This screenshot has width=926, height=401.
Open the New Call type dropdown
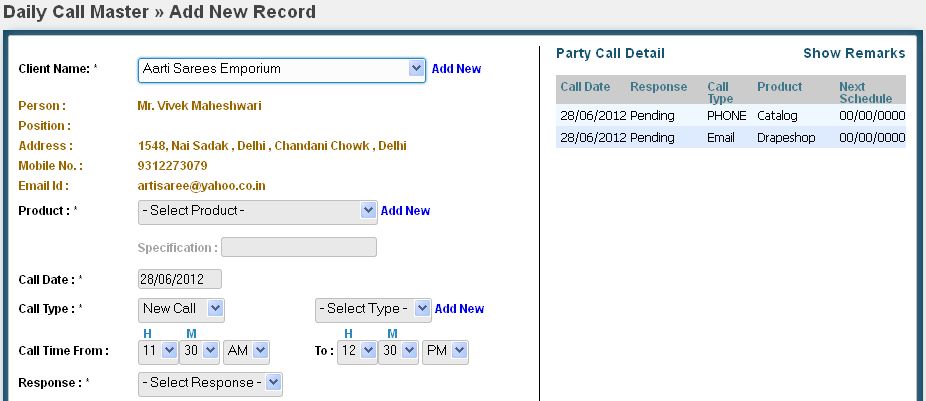pyautogui.click(x=181, y=309)
